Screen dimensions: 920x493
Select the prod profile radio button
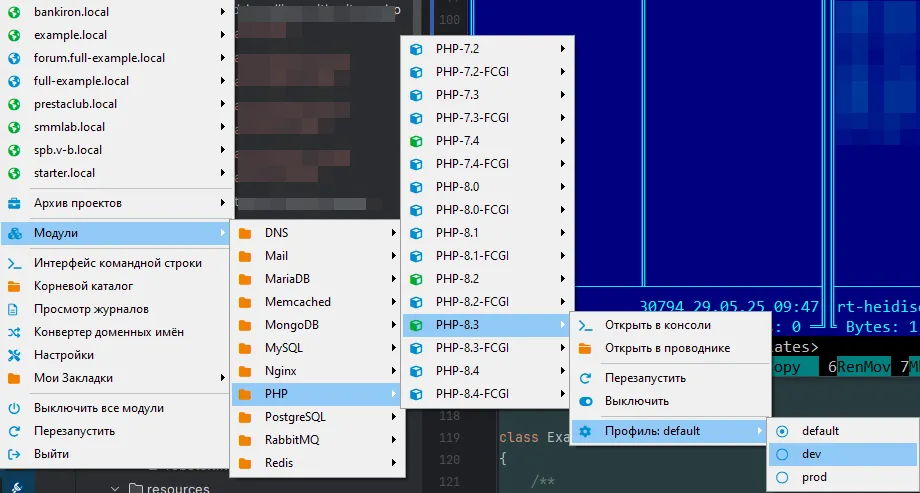point(782,478)
